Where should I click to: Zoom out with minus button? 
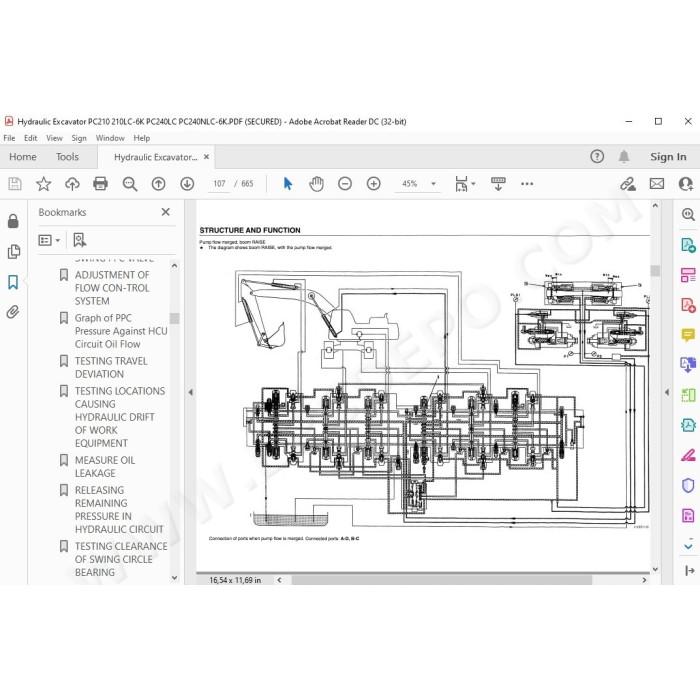[345, 183]
